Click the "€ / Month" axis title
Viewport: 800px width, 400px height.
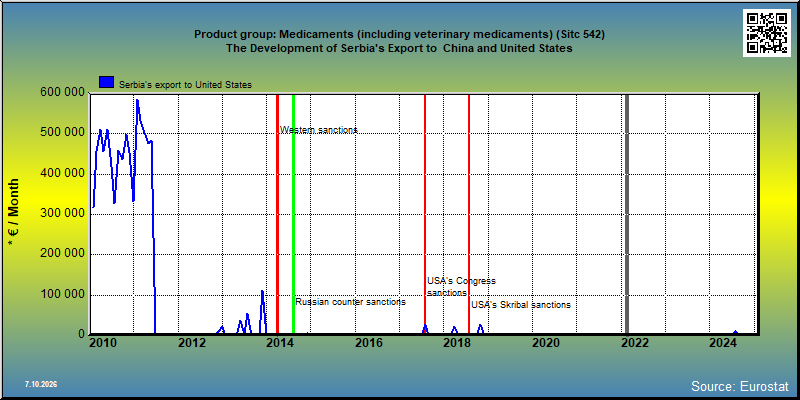(x=13, y=213)
